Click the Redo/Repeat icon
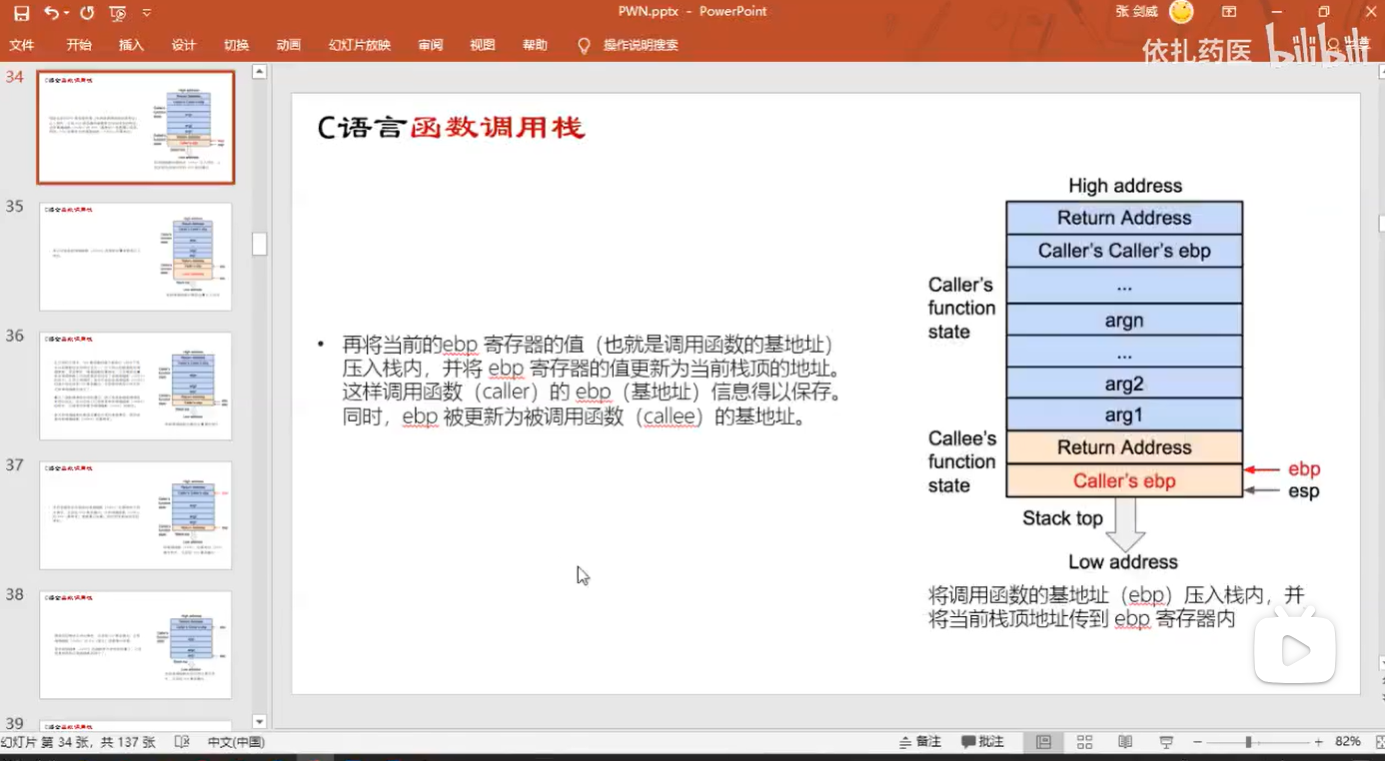Image resolution: width=1385 pixels, height=761 pixels. [x=87, y=13]
